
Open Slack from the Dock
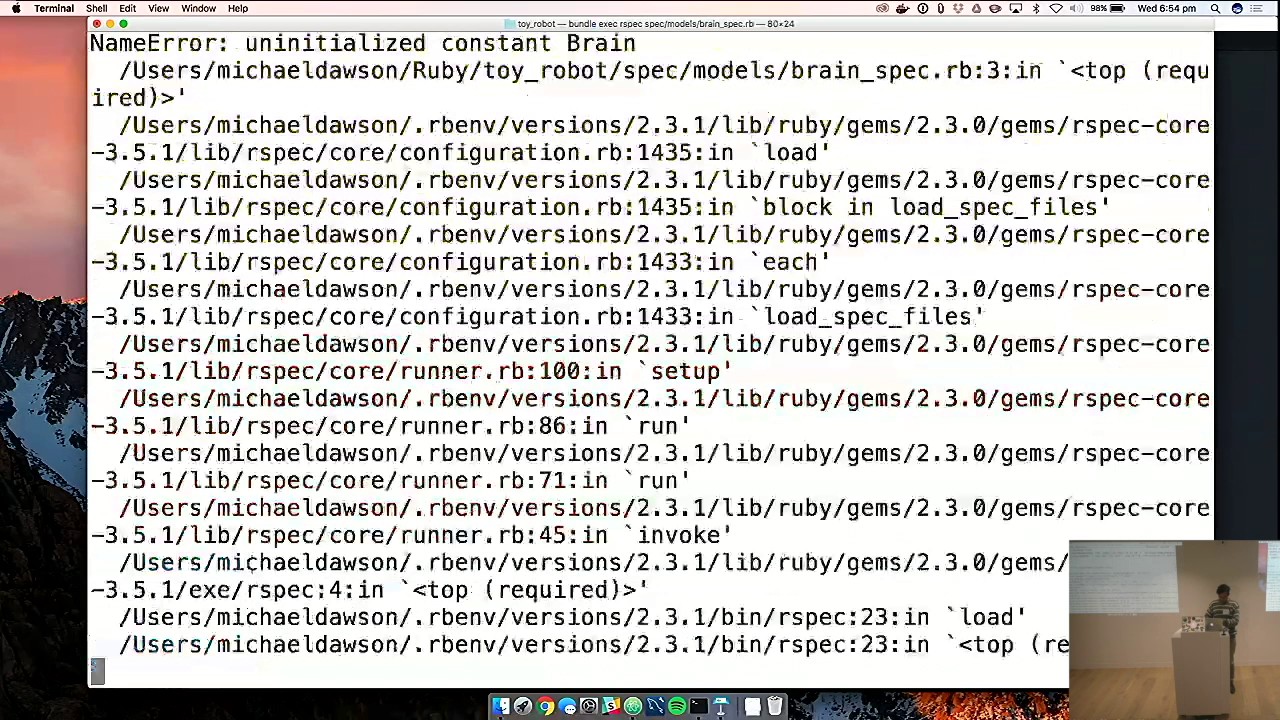(611, 706)
